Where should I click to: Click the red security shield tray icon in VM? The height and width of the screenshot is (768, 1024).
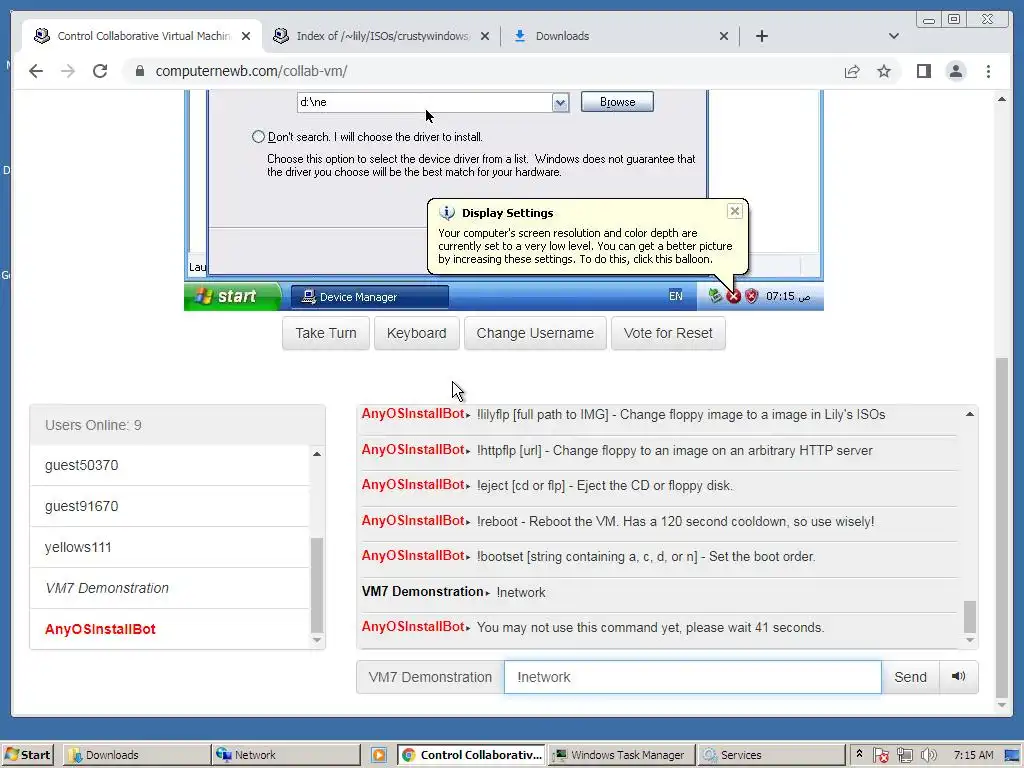click(752, 296)
